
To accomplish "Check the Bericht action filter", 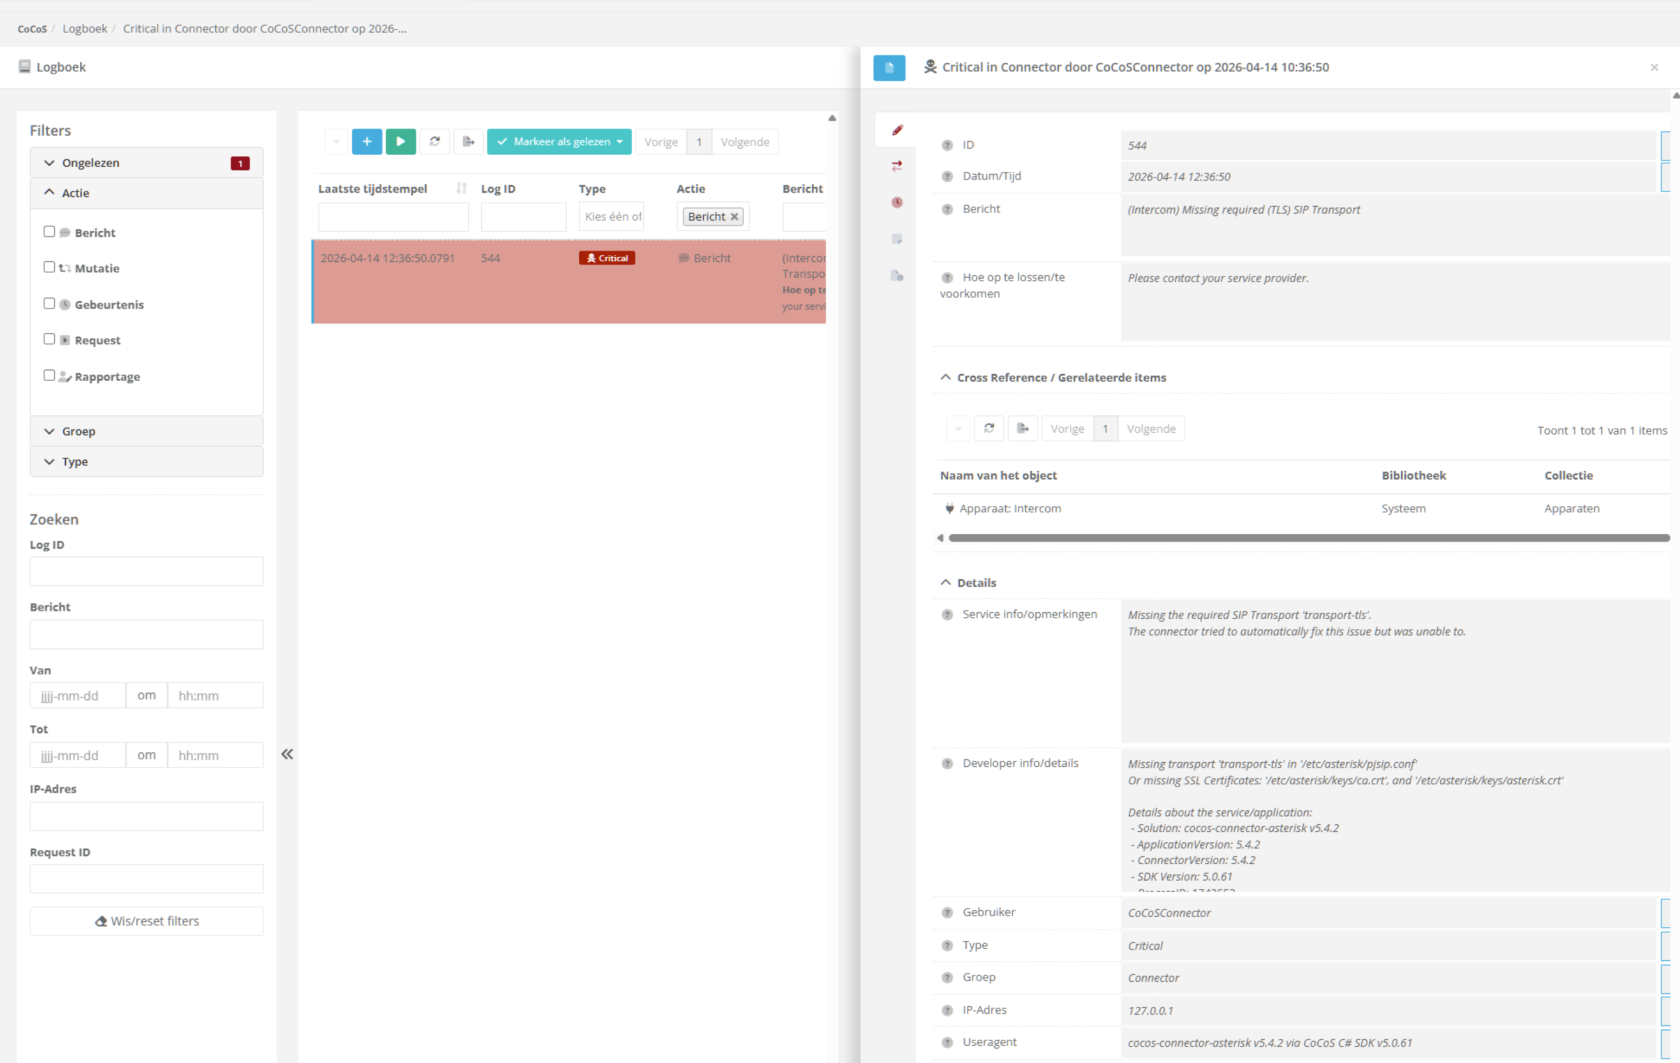I will pos(49,232).
